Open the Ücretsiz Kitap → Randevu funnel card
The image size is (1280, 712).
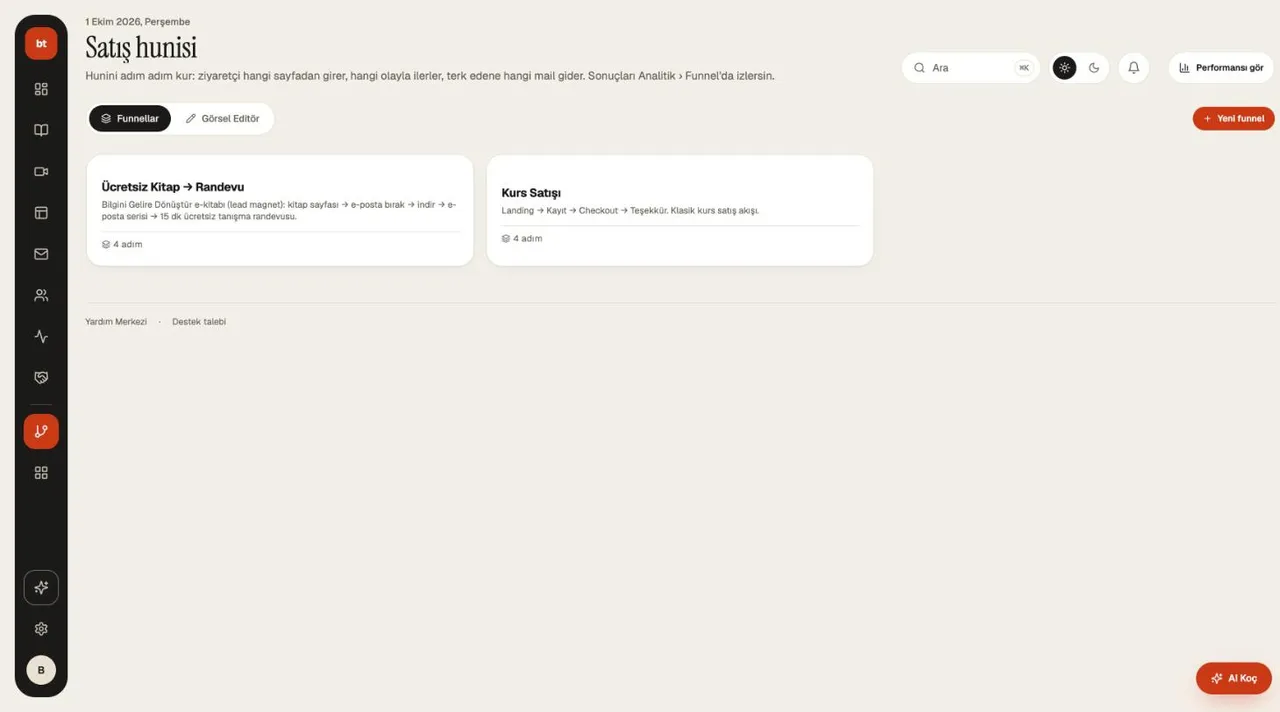[280, 210]
